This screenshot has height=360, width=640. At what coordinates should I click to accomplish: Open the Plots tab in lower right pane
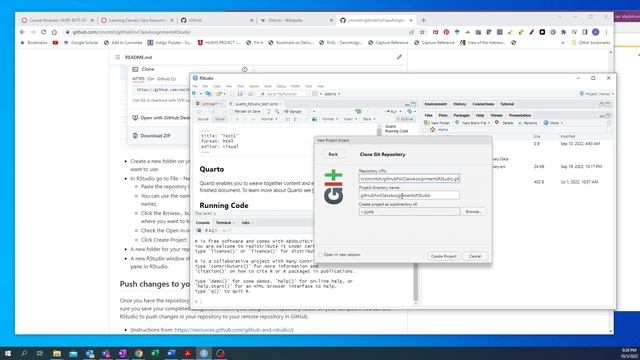click(x=443, y=116)
